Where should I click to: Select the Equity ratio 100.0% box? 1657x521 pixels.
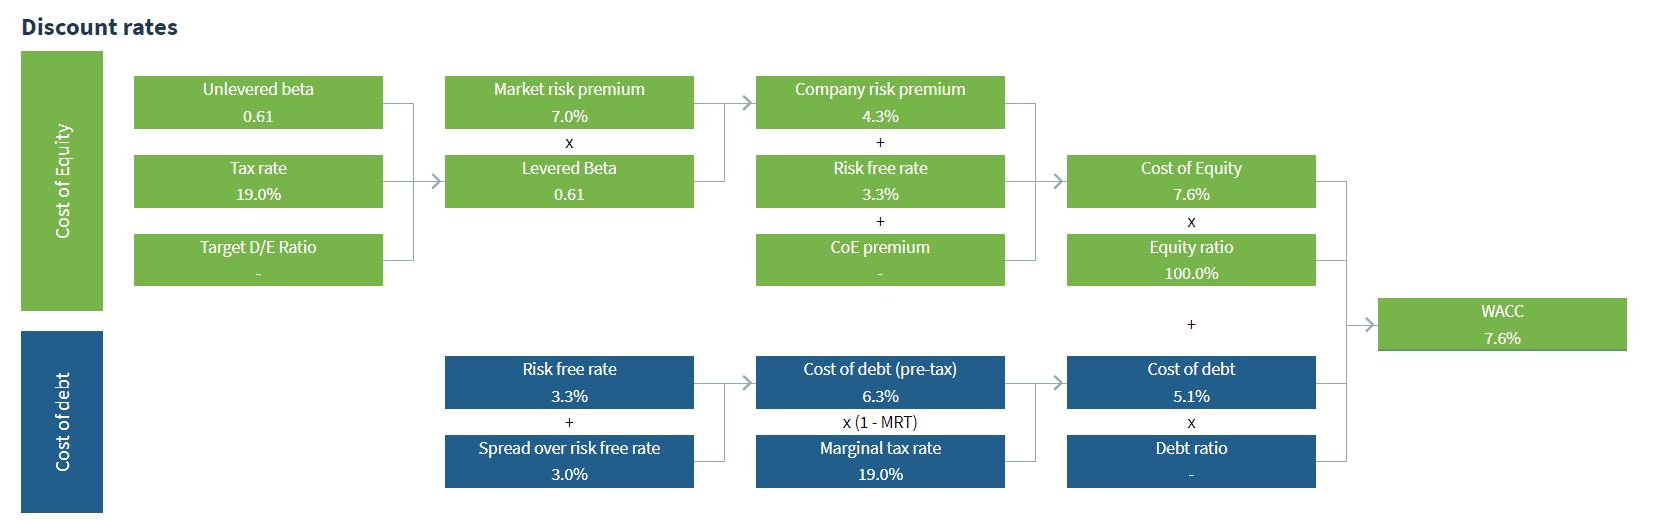[1191, 260]
